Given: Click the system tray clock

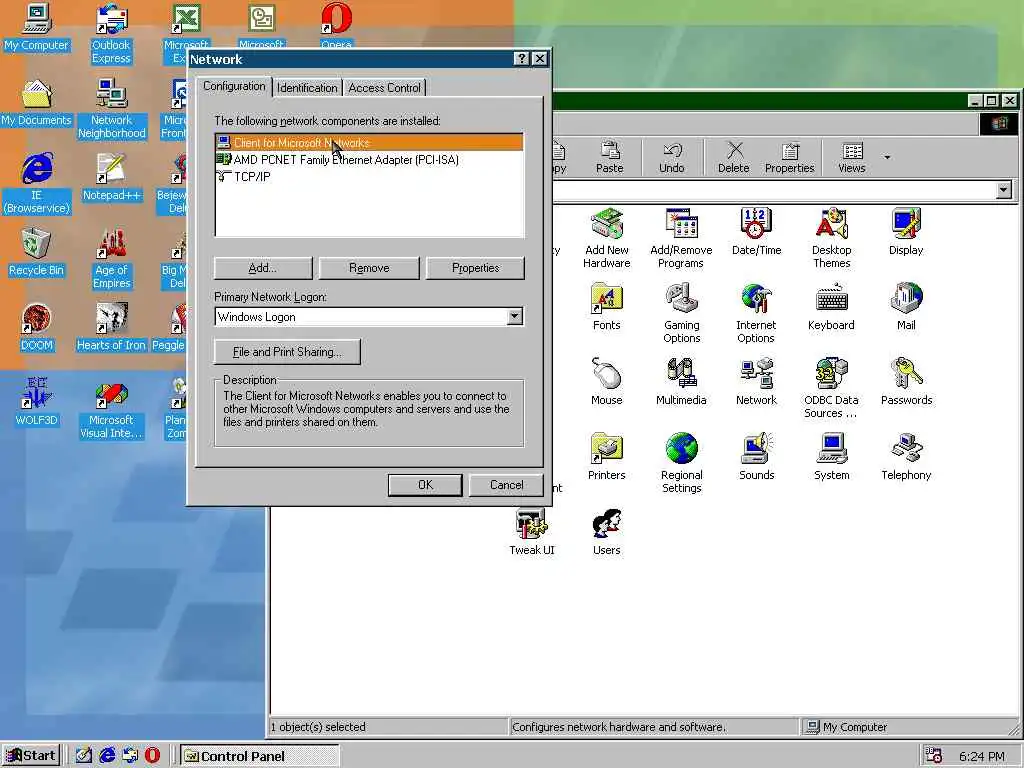Looking at the screenshot, I should click(x=982, y=756).
